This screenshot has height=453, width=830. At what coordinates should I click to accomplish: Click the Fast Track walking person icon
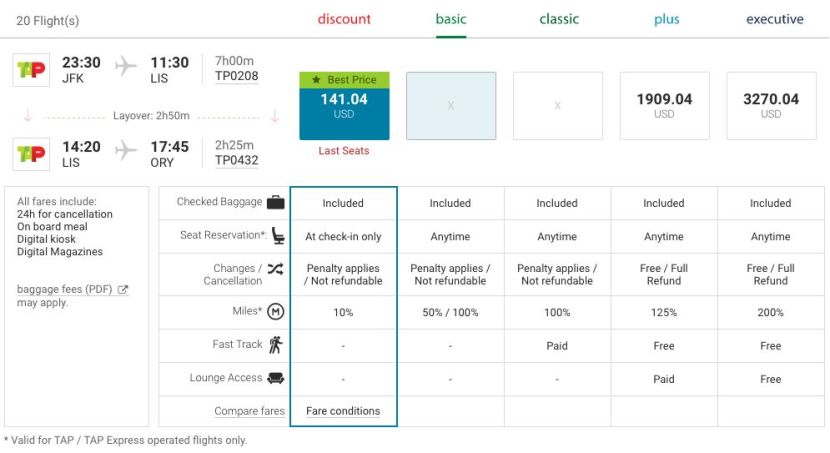point(275,345)
